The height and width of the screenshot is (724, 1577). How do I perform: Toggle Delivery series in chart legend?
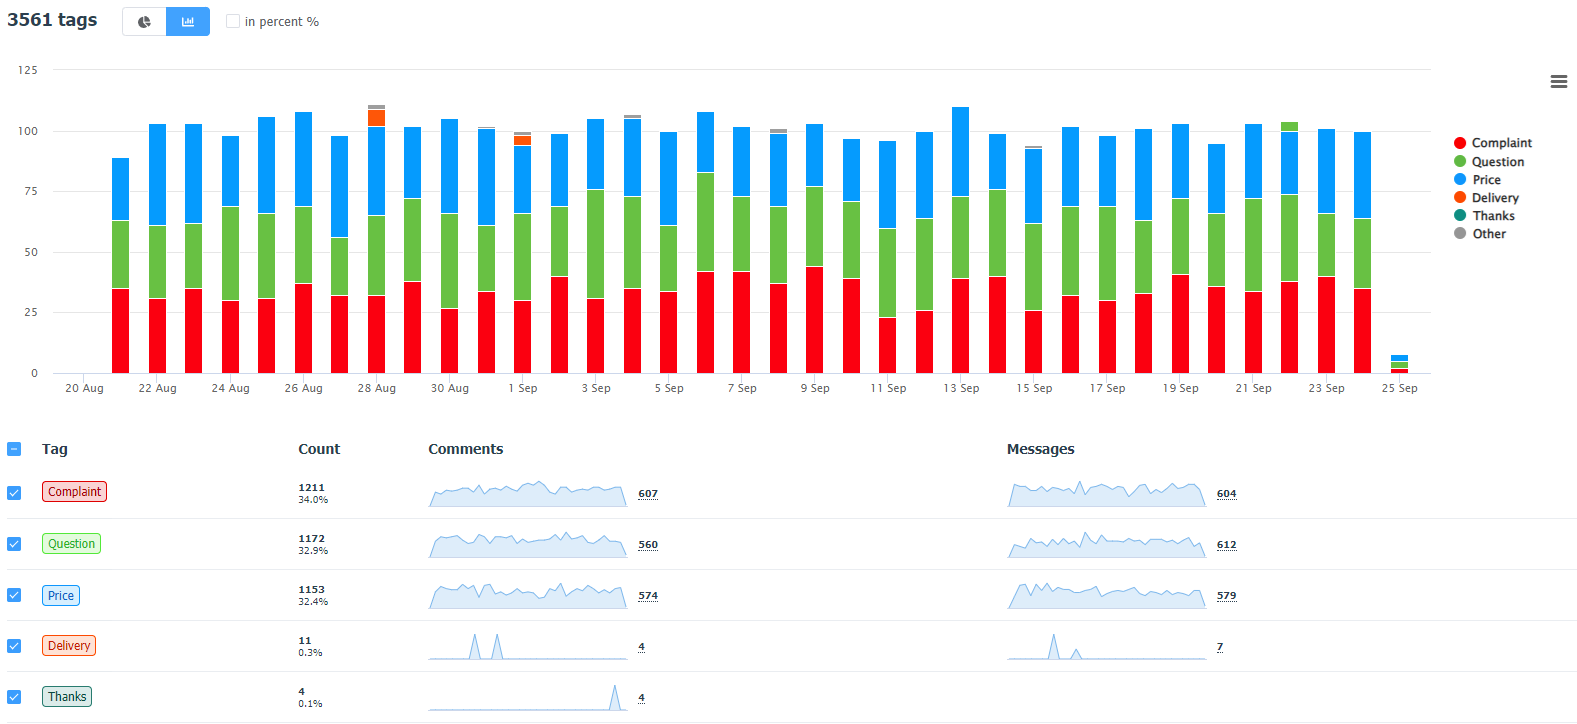[1486, 198]
